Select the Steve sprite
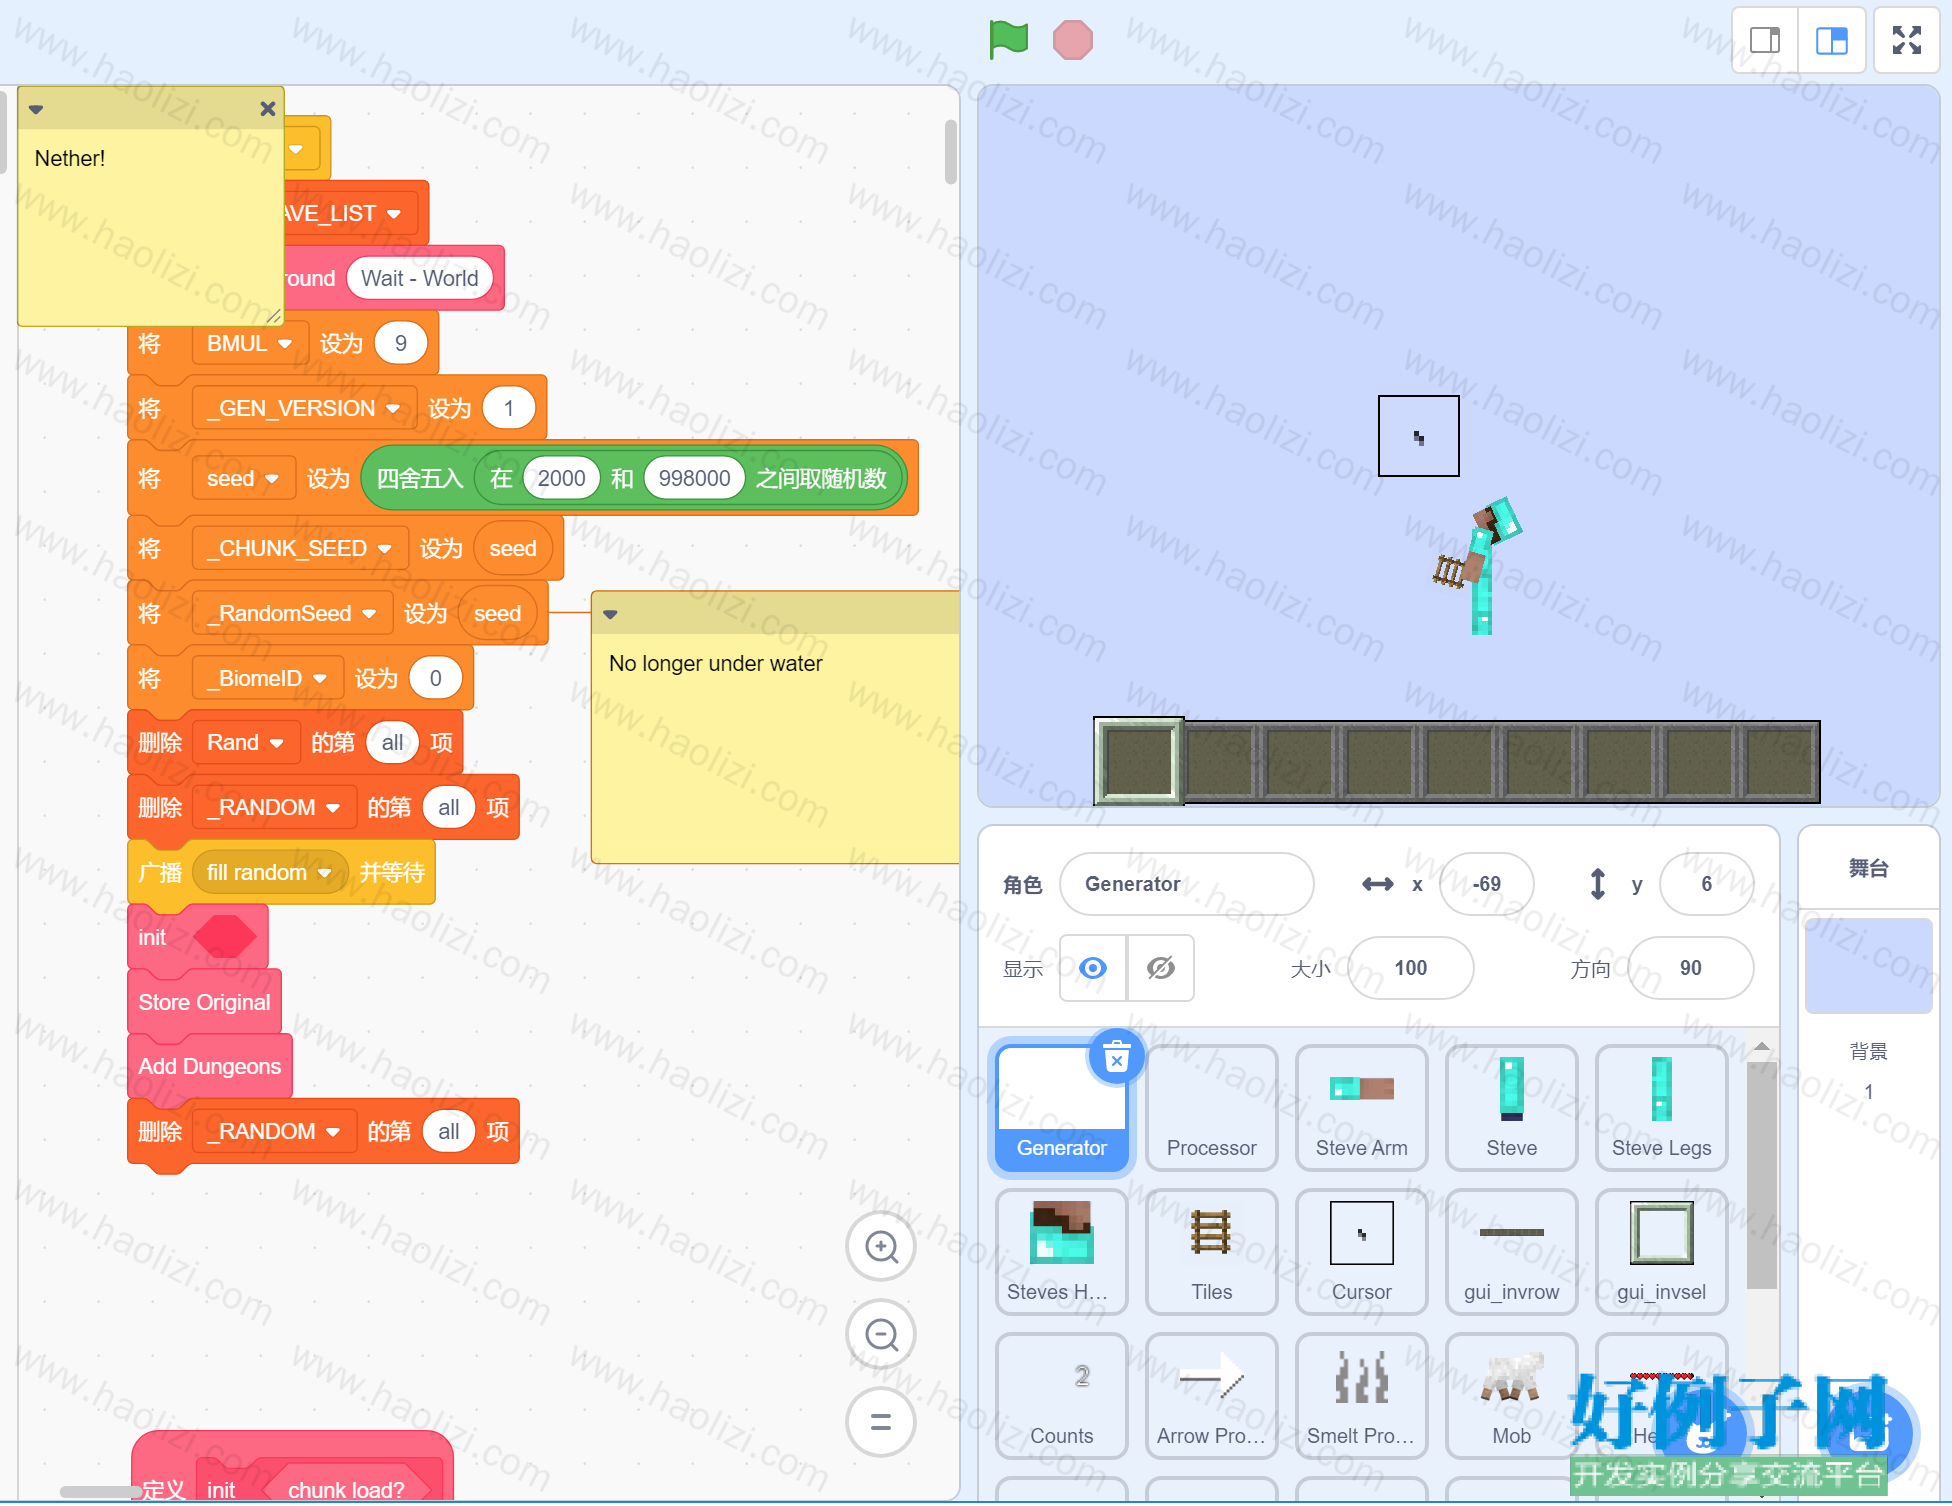 pos(1512,1108)
